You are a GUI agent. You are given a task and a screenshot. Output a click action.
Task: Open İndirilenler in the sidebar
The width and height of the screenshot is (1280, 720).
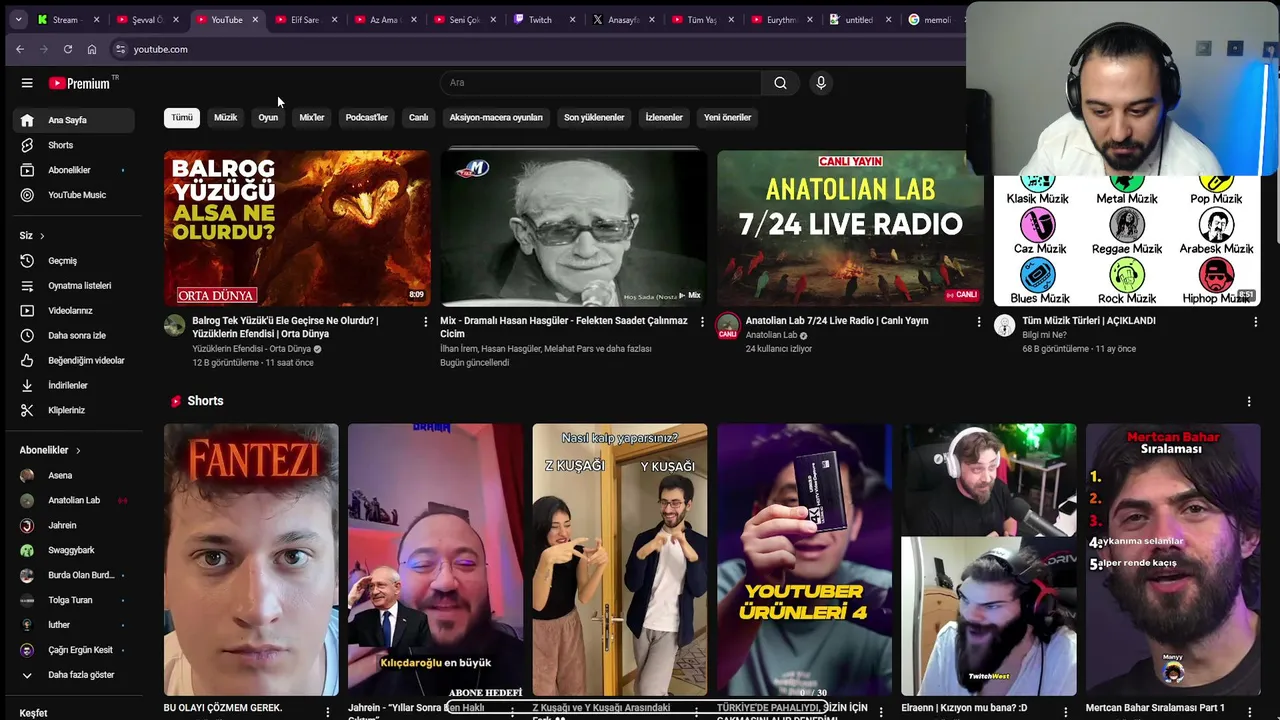click(74, 386)
